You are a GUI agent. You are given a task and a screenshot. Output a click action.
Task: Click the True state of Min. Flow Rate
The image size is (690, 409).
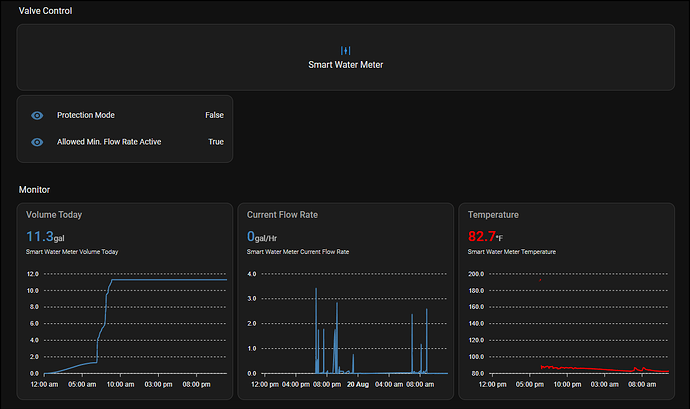[x=215, y=142]
